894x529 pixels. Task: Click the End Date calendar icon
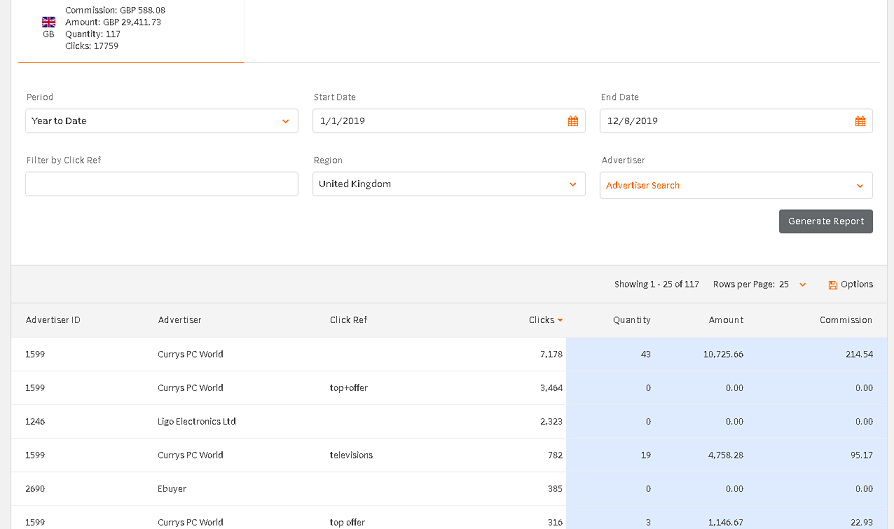pyautogui.click(x=859, y=121)
